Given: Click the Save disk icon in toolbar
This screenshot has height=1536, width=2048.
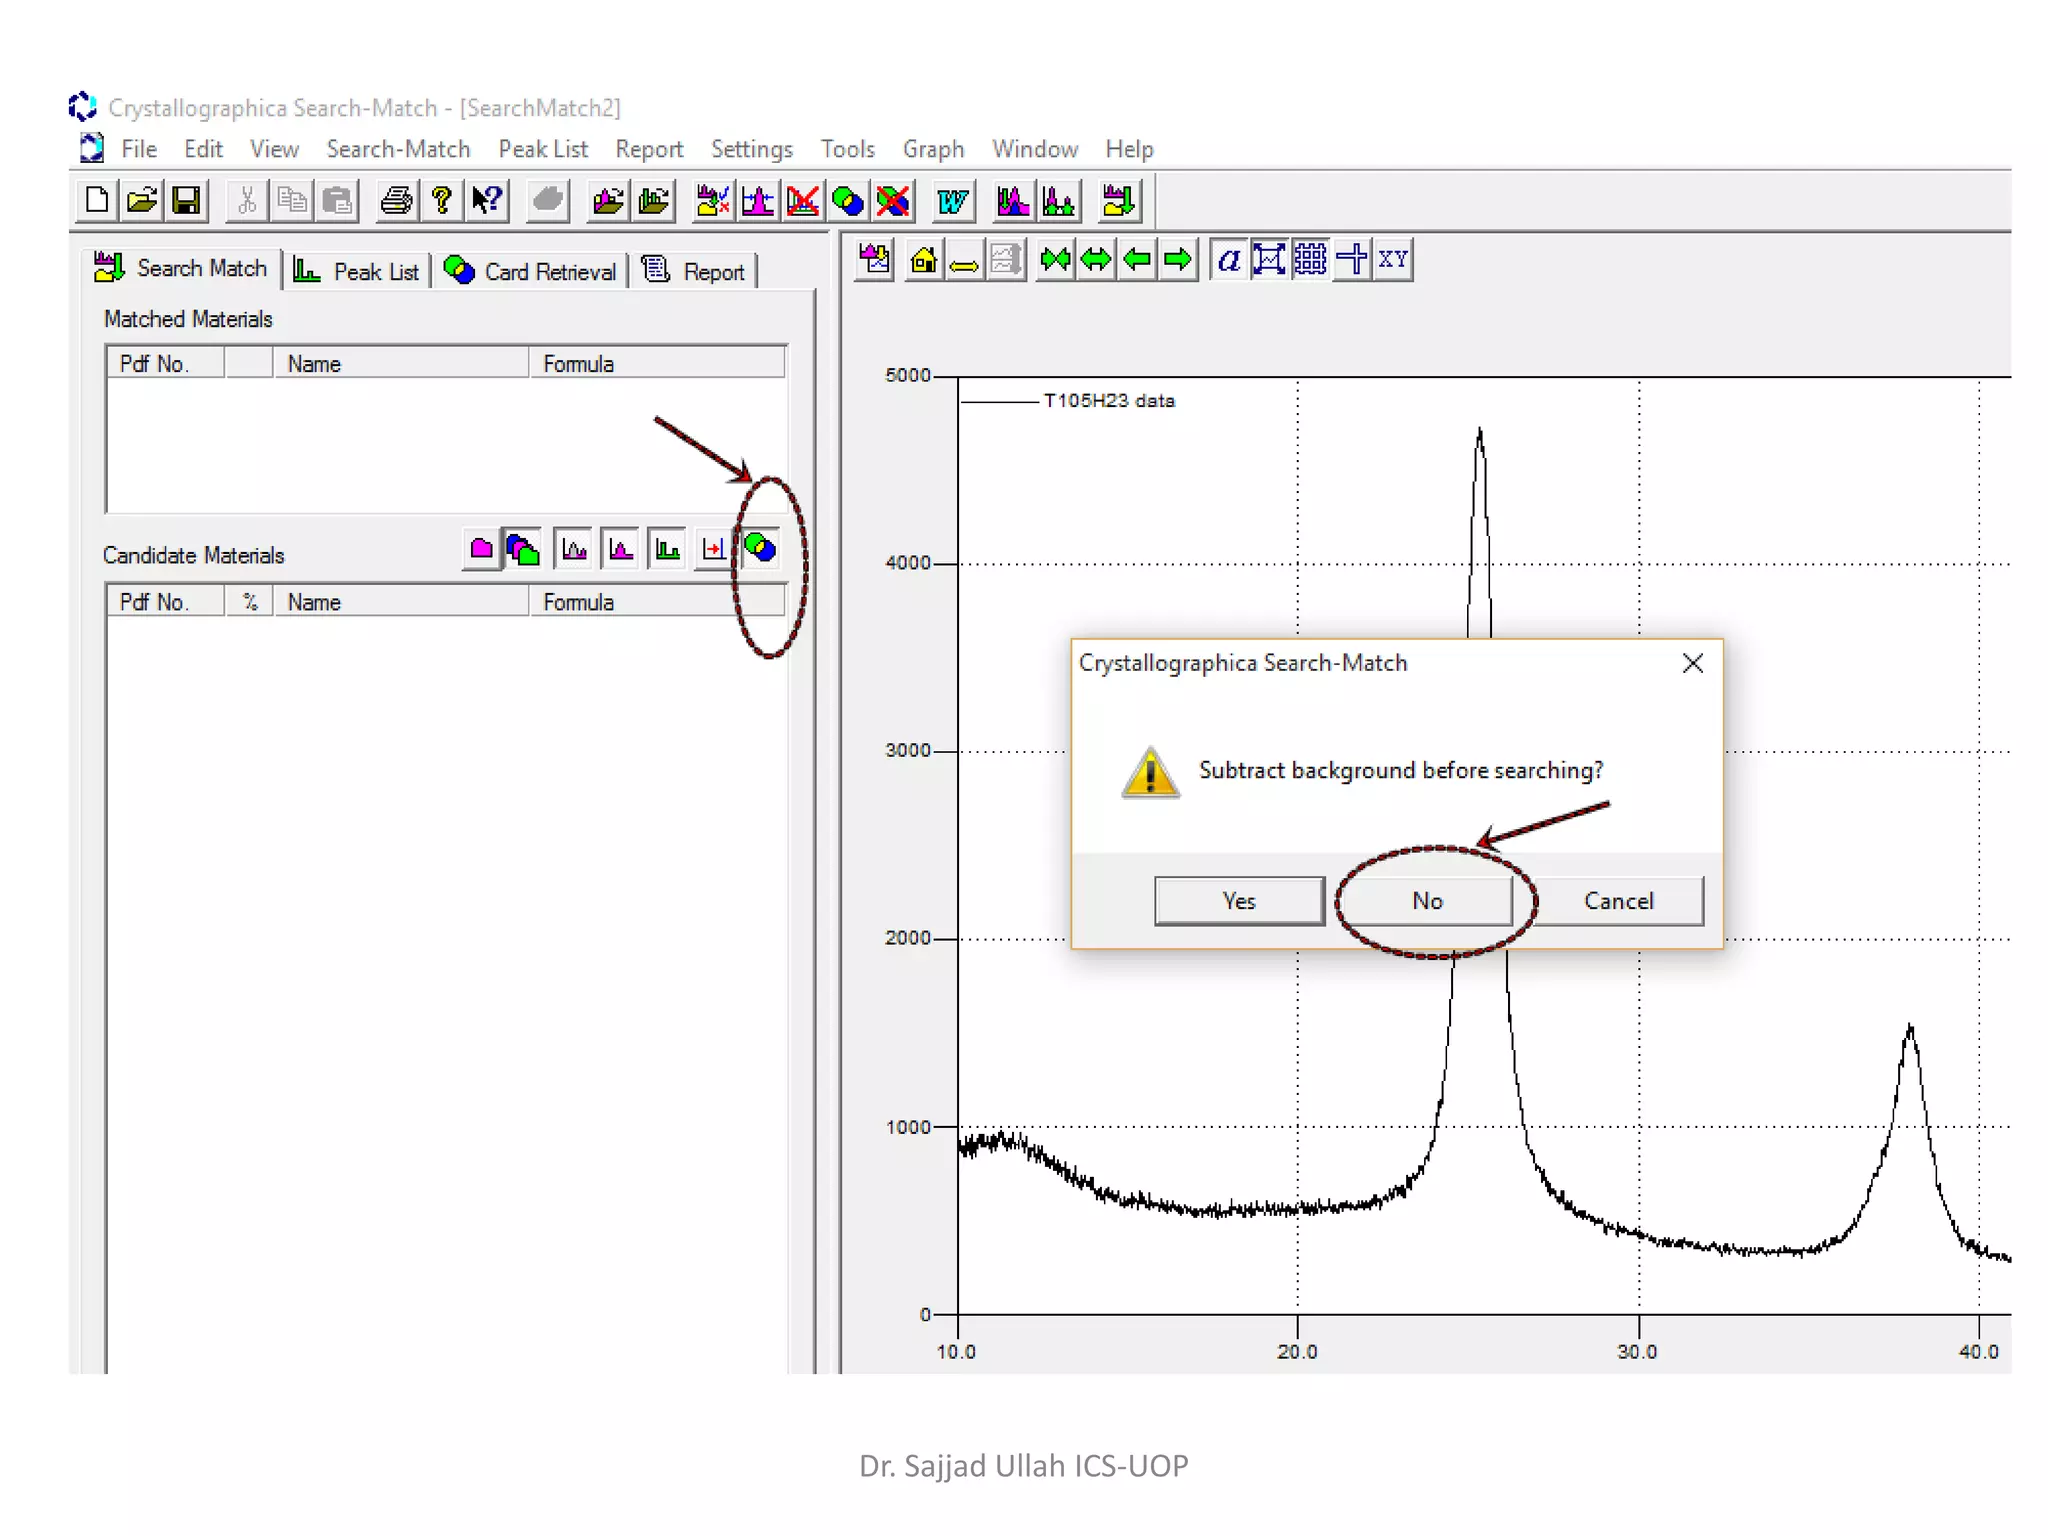Looking at the screenshot, I should pyautogui.click(x=187, y=201).
